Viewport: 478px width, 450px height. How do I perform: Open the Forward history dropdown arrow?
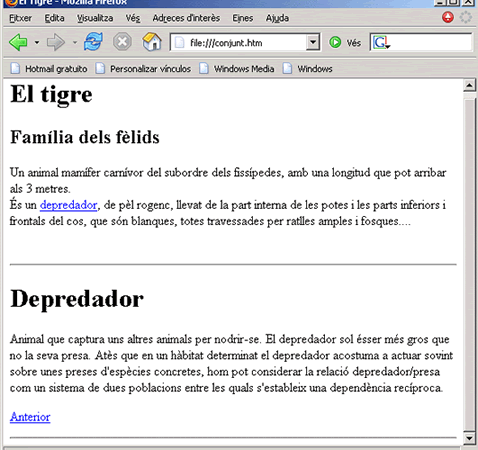(x=75, y=42)
